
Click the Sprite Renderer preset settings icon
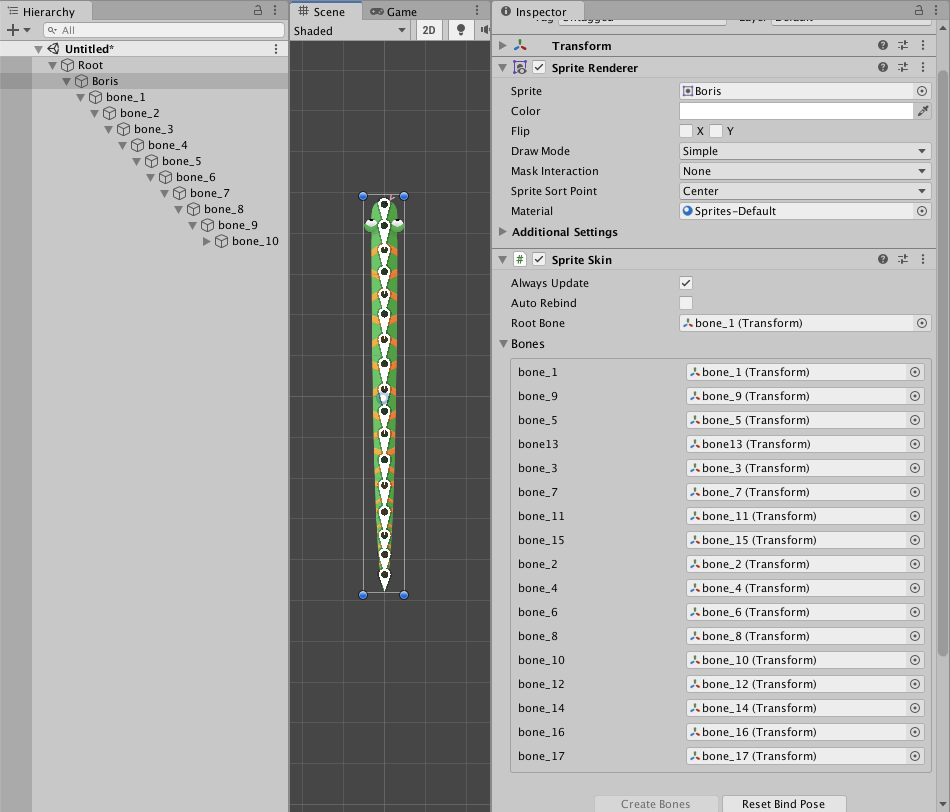[x=903, y=68]
